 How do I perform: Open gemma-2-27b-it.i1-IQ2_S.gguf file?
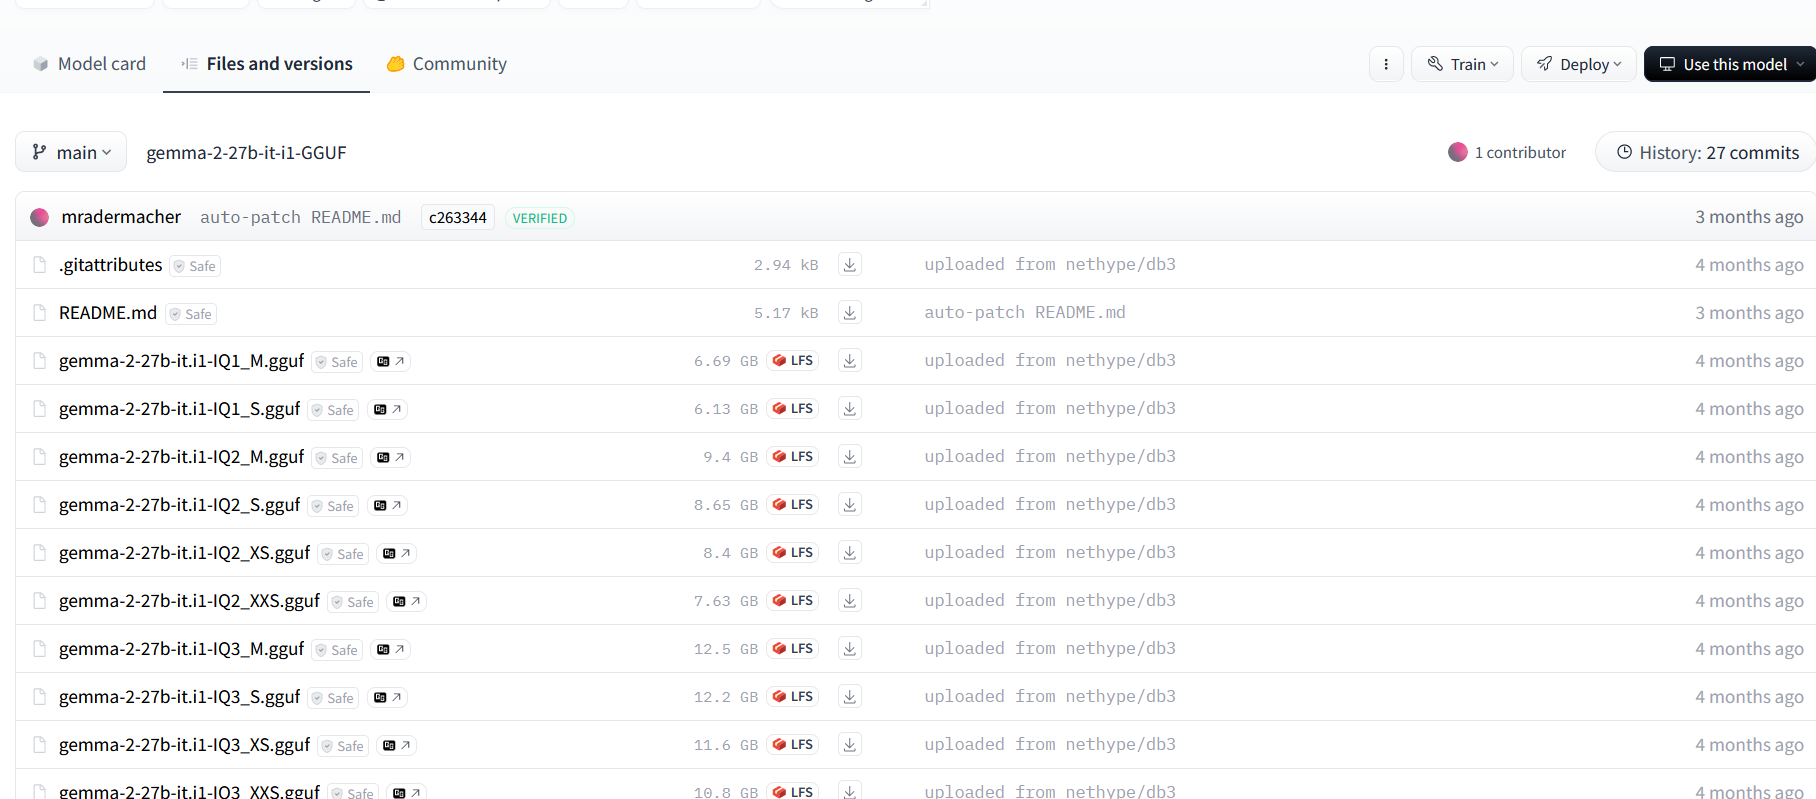click(x=179, y=505)
